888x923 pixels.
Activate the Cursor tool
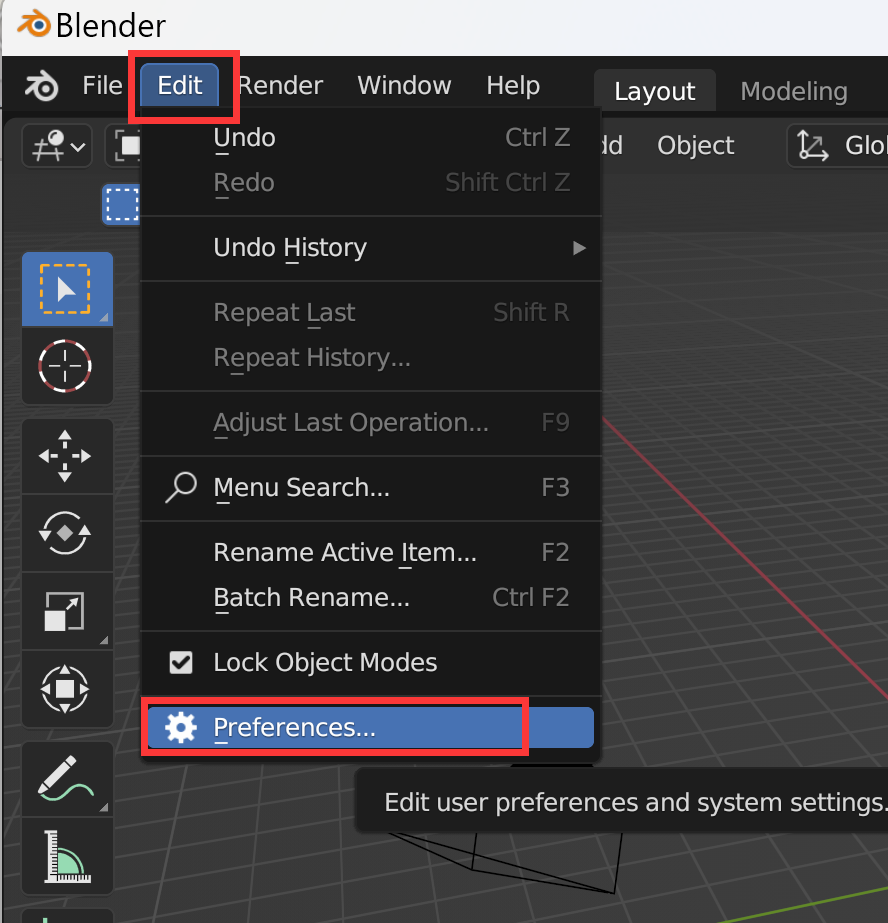(66, 366)
